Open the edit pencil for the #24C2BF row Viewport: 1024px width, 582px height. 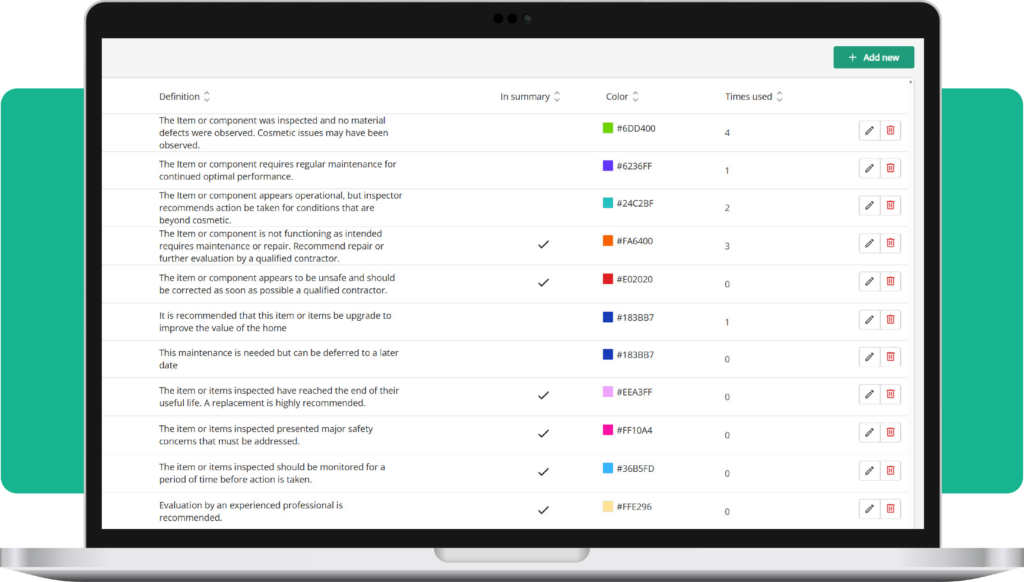click(868, 205)
